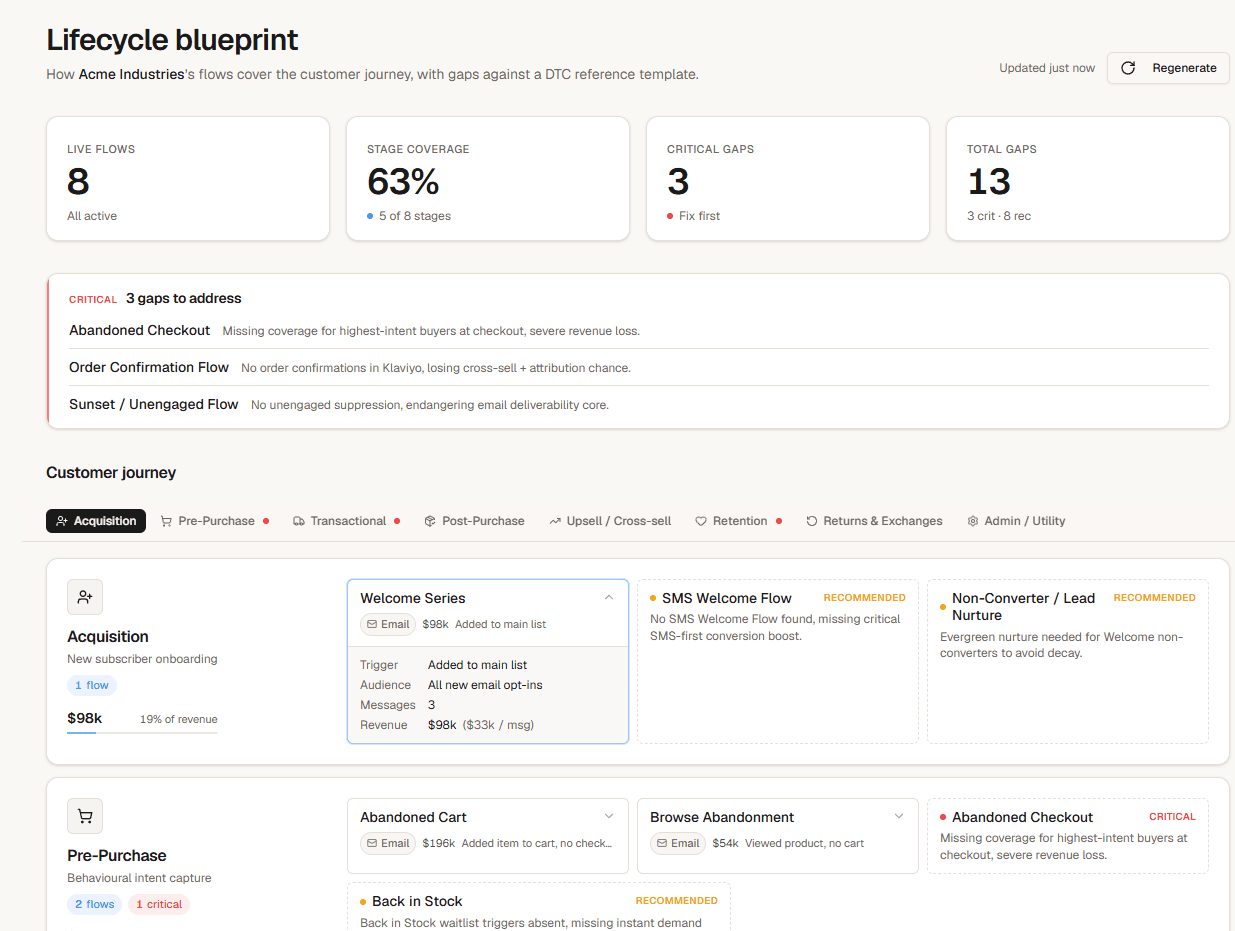Click the Abandoned Checkout row in the critical gaps list
This screenshot has width=1235, height=931.
point(639,330)
